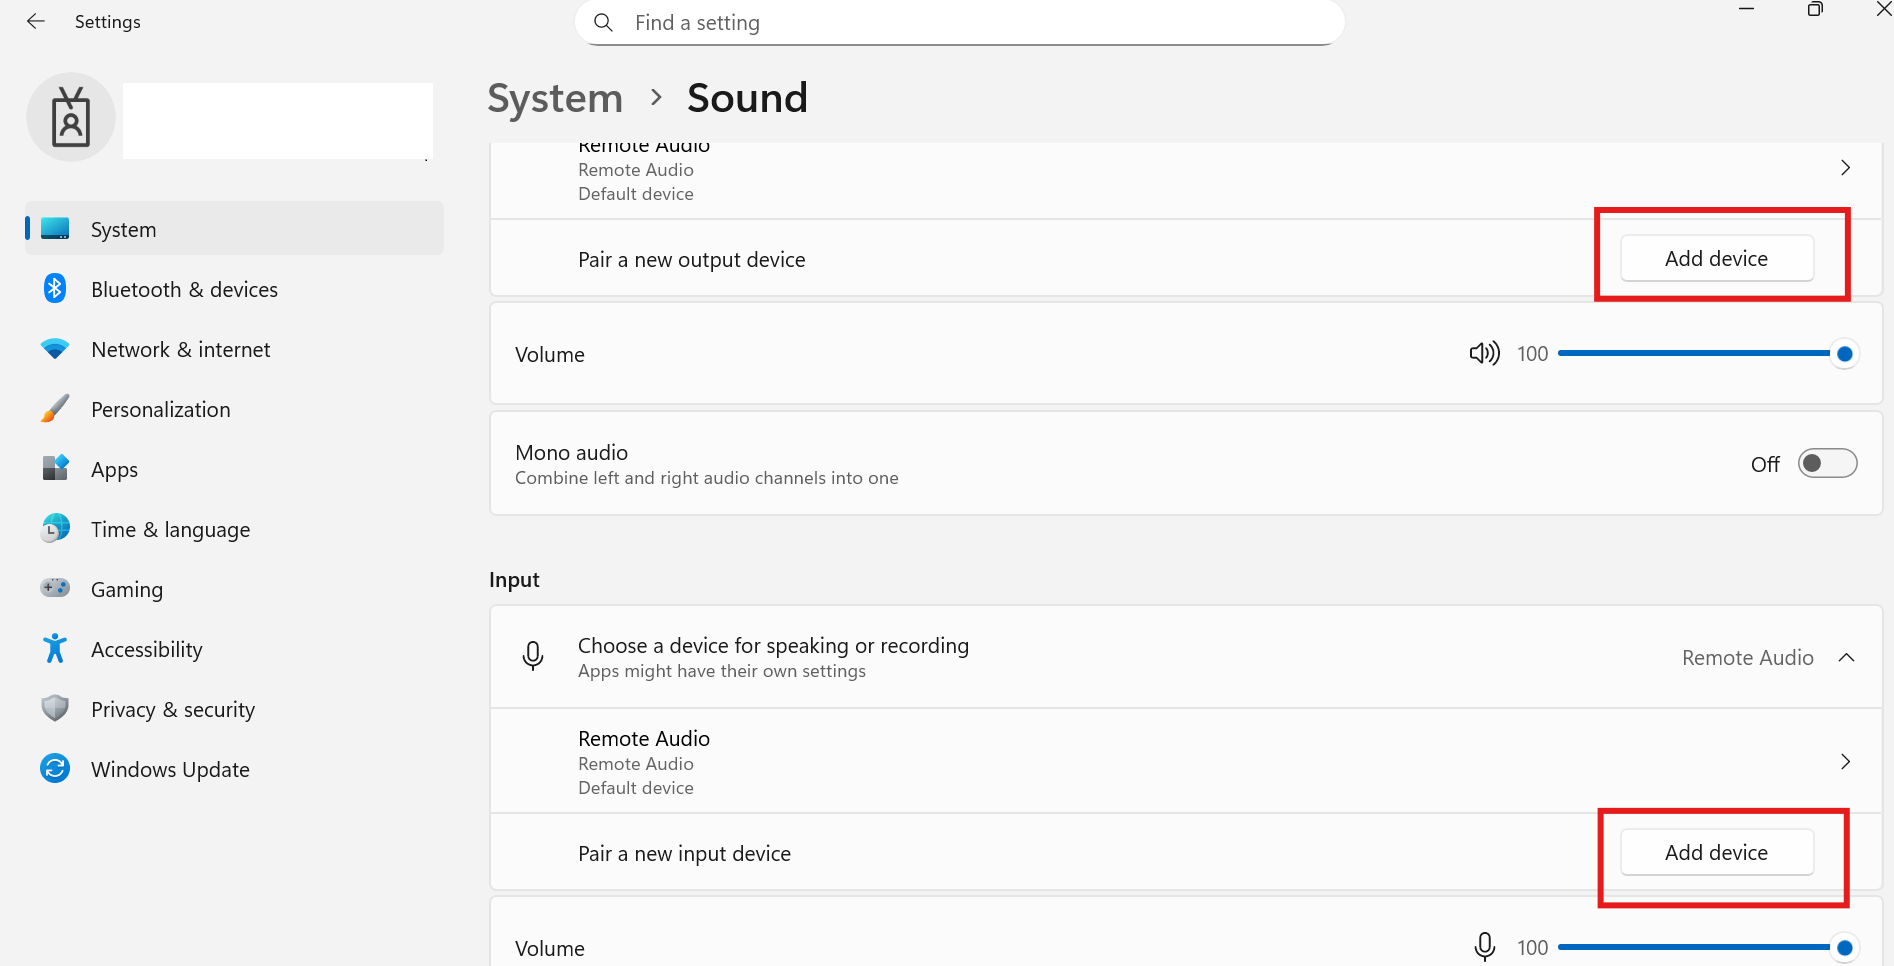Click Add device for input pairing
The width and height of the screenshot is (1894, 966).
click(1716, 853)
